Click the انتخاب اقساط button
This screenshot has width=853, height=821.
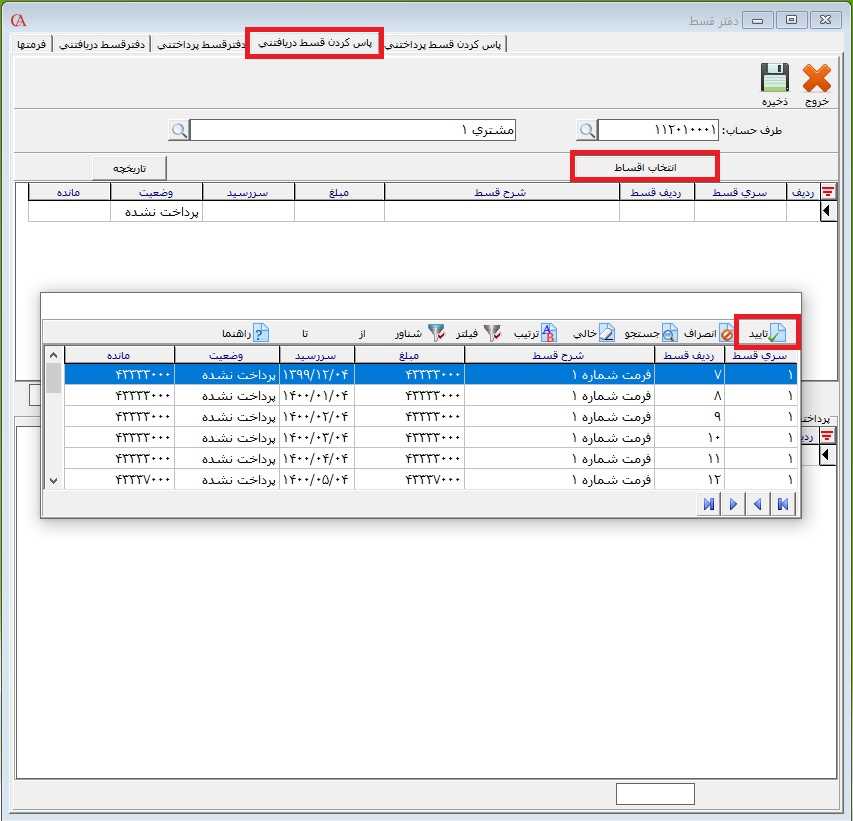[x=644, y=167]
